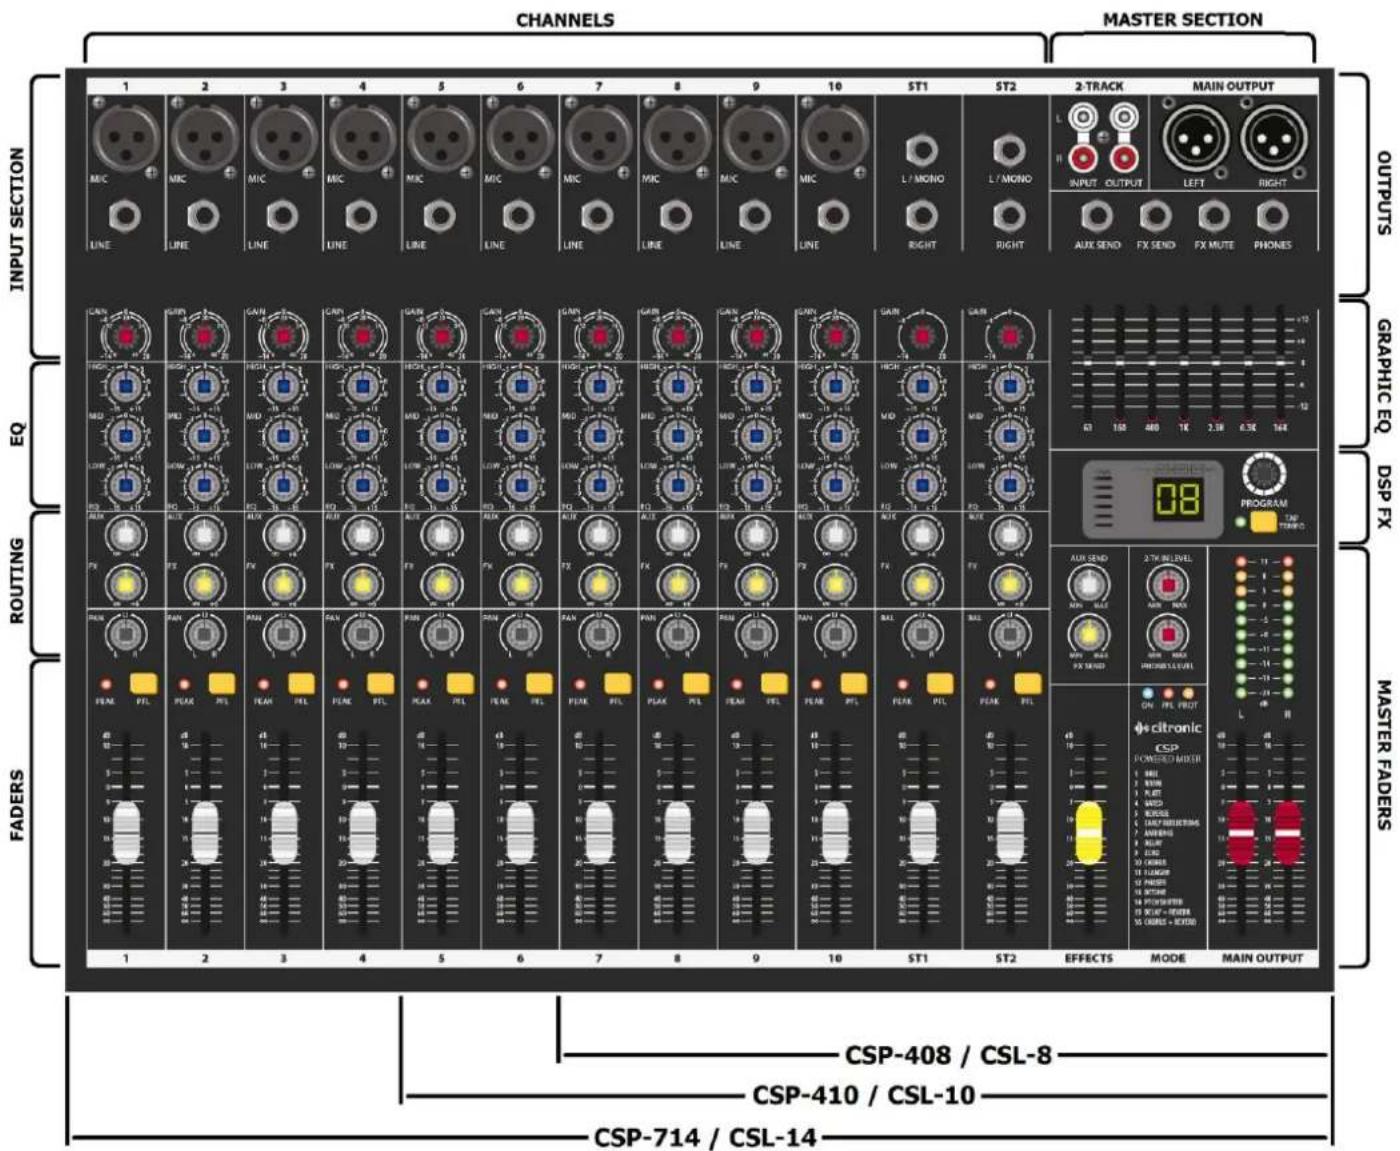Click the ST2 channel fader cap
Image resolution: width=1400 pixels, height=1151 pixels.
point(1010,832)
